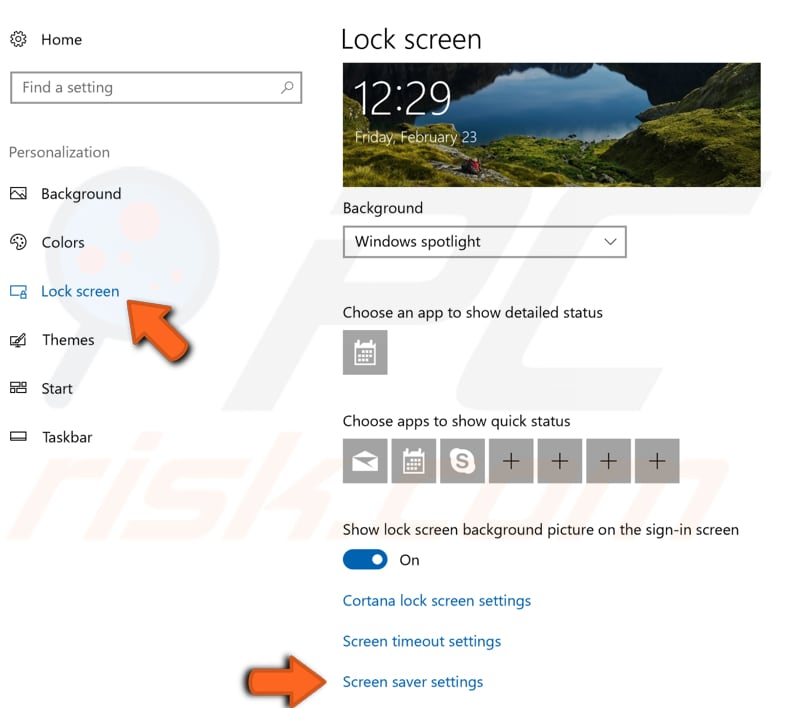Open Screen saver settings link
Screen dimensions: 790x708
click(x=413, y=682)
